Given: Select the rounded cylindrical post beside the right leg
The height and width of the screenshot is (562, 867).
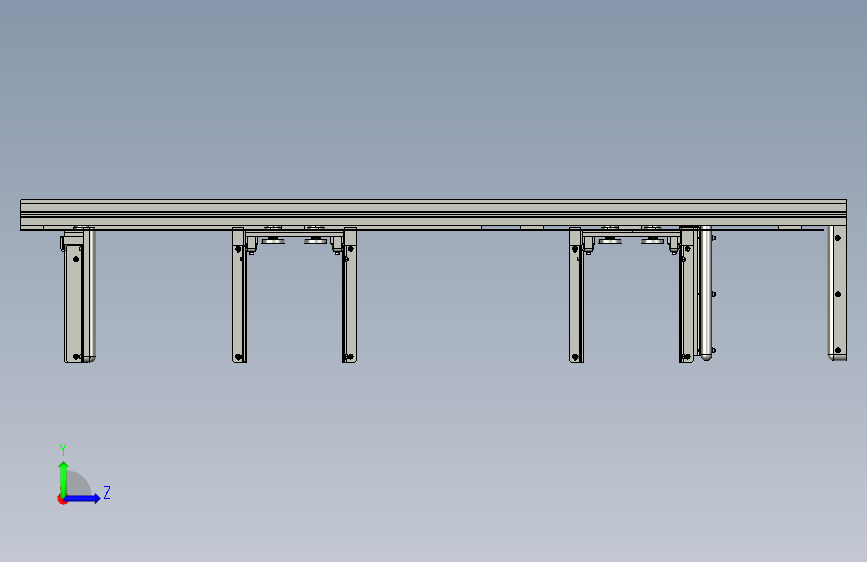Looking at the screenshot, I should (x=706, y=293).
